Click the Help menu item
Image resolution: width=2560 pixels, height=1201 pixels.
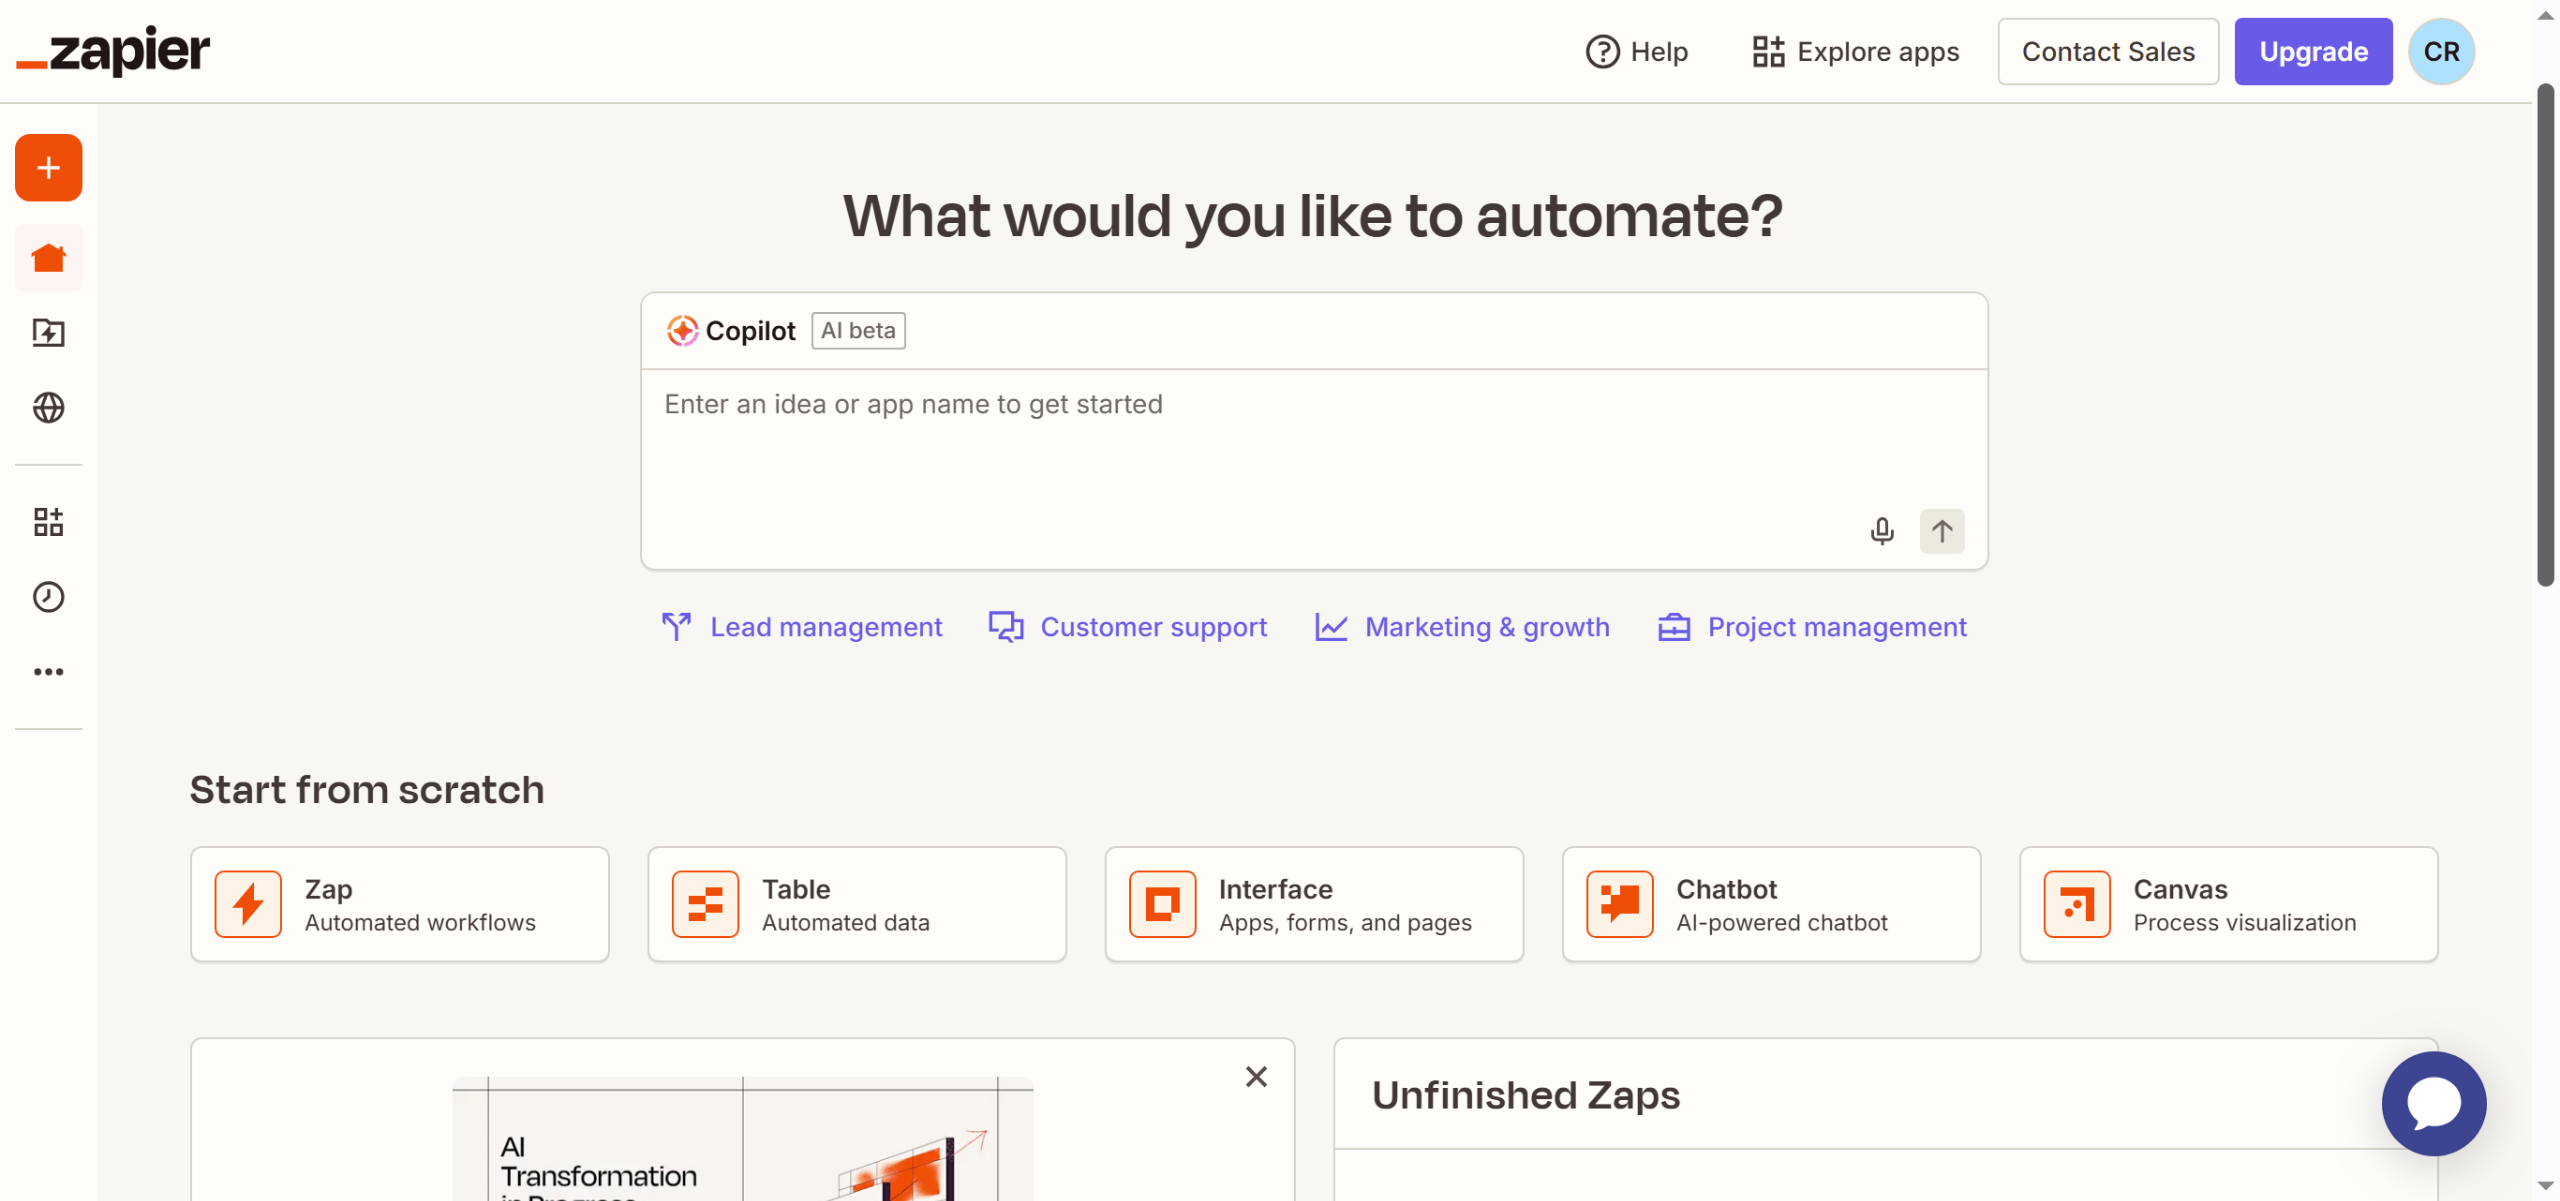click(1637, 52)
